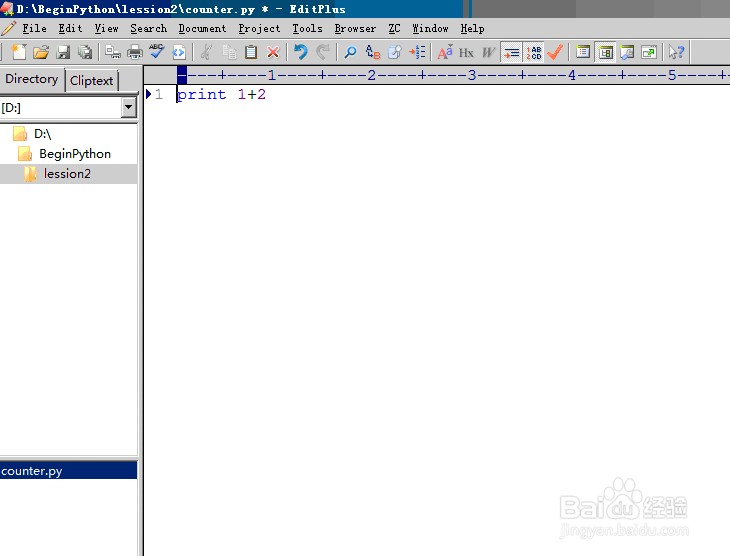Click the red checkmark icon
This screenshot has height=556, width=730.
(x=555, y=52)
